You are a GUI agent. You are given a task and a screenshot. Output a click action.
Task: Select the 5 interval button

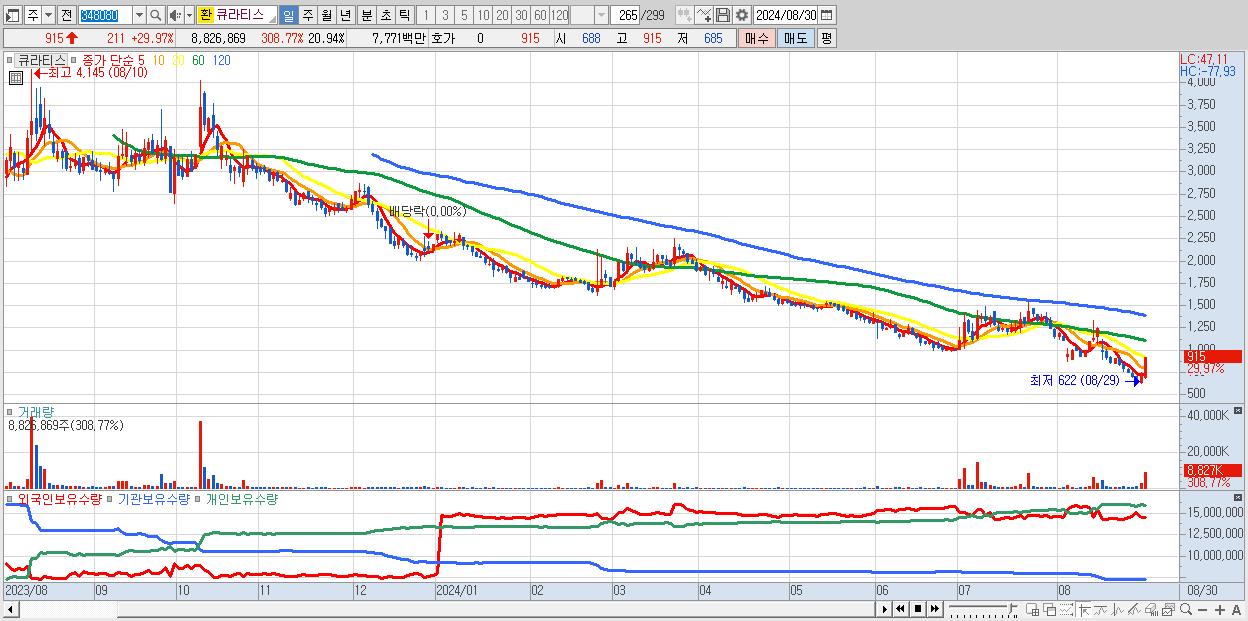(464, 16)
